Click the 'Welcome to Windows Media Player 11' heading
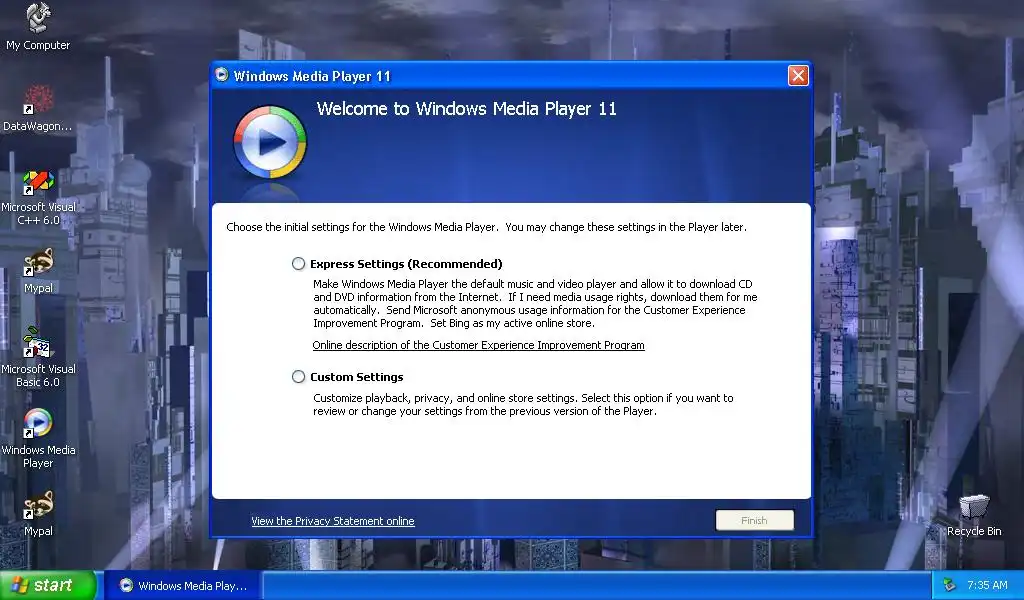The height and width of the screenshot is (600, 1024). pyautogui.click(x=466, y=109)
